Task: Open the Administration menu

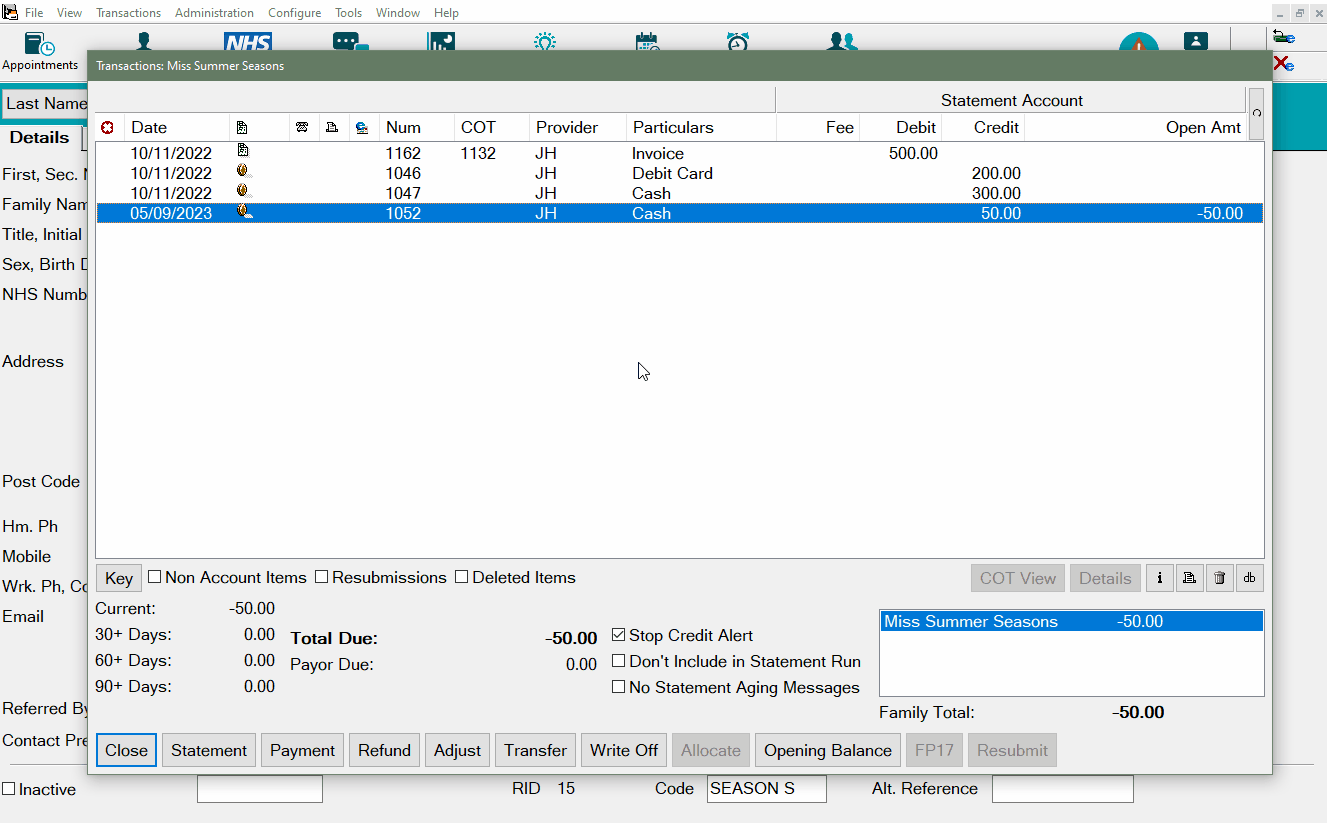Action: pyautogui.click(x=214, y=13)
